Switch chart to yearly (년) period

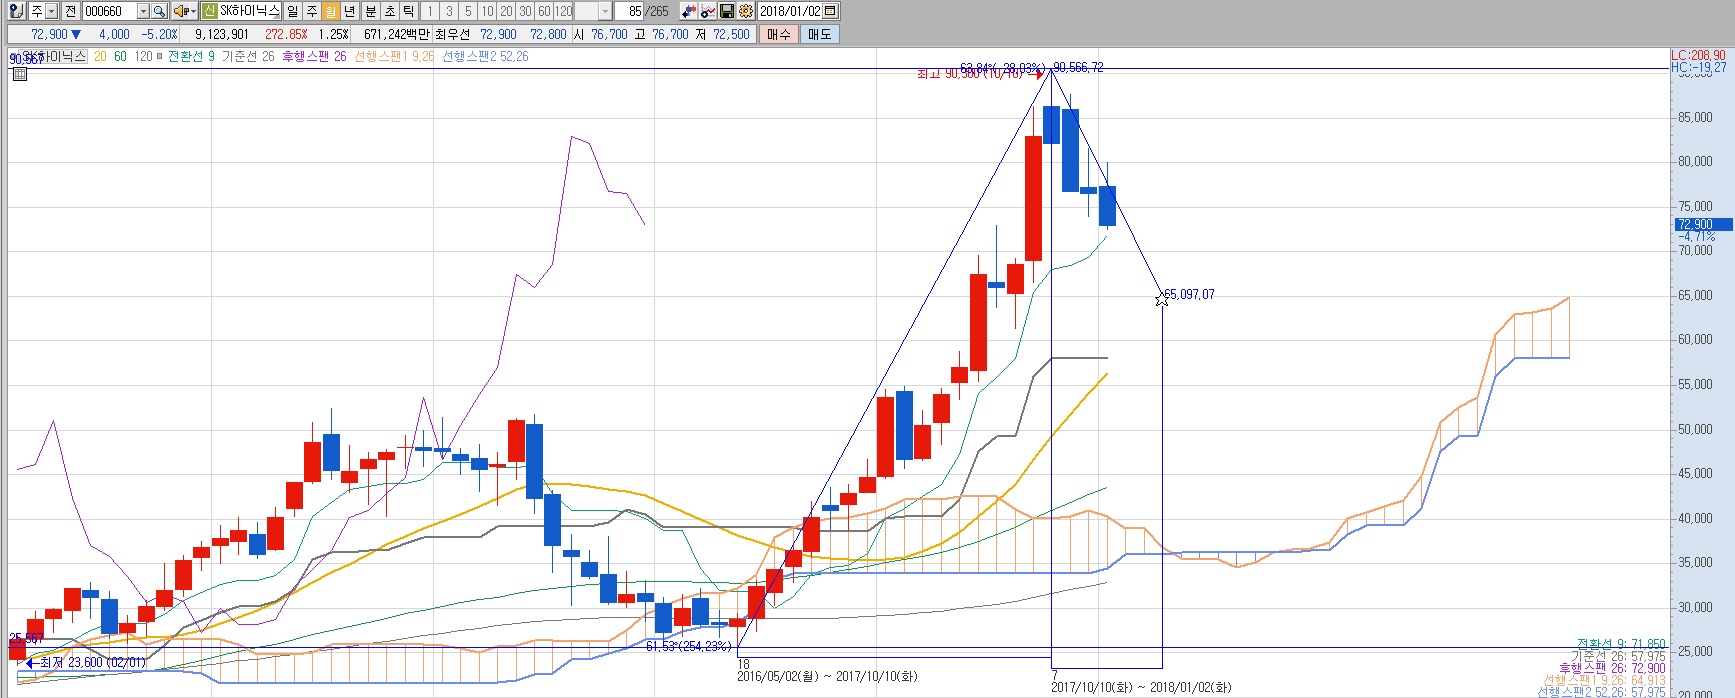(x=350, y=11)
